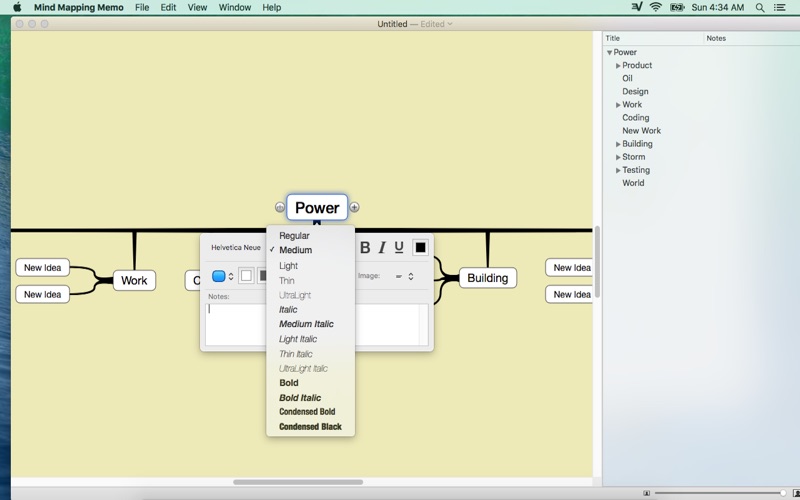Click the small zoom-out icon by slider
The width and height of the screenshot is (800, 500).
pos(646,493)
